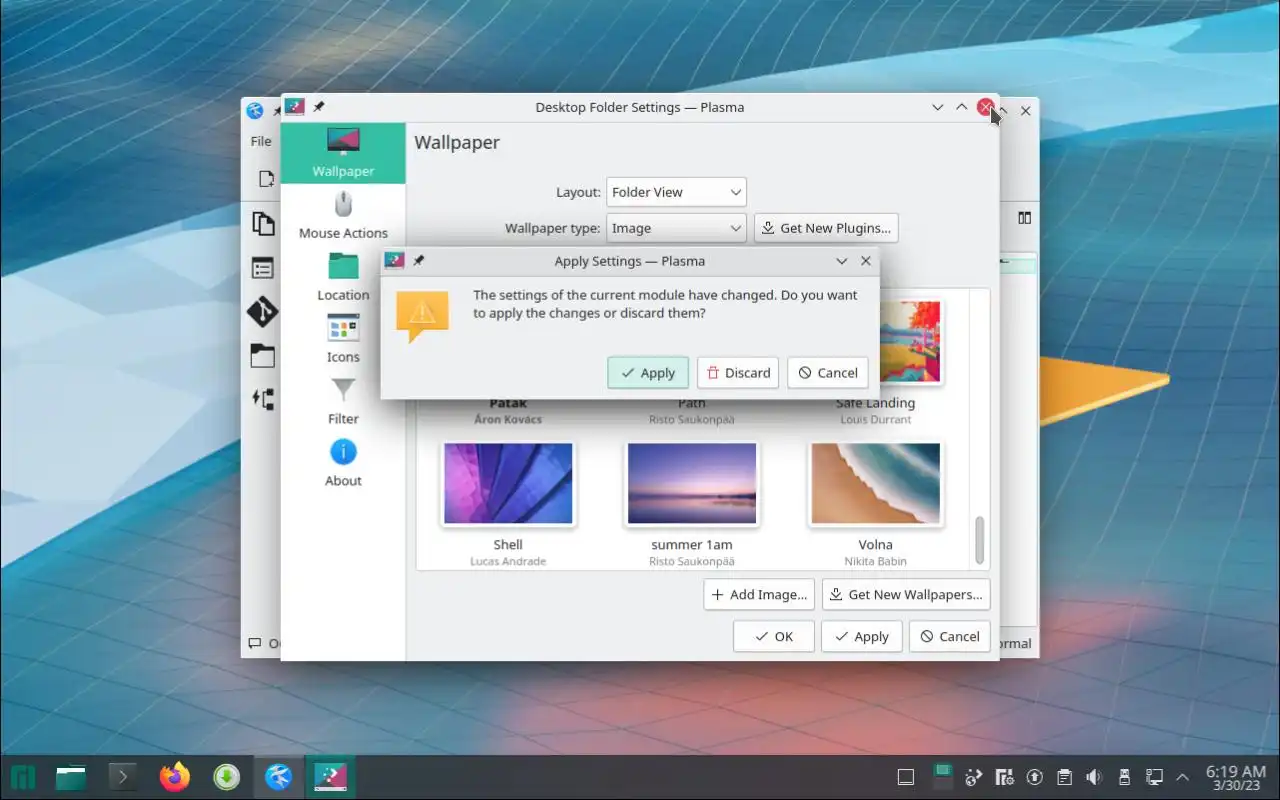Click the Risto Saukonpää text under summer 1am

click(x=692, y=562)
